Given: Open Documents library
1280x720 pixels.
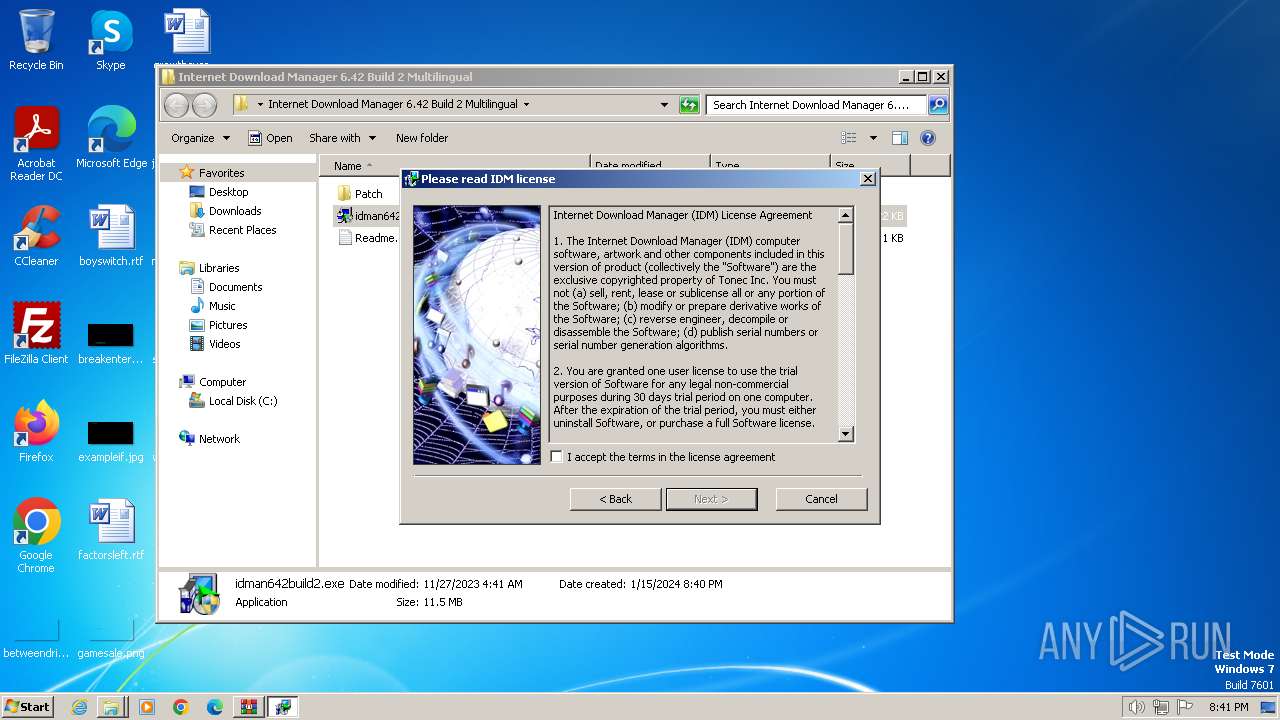Looking at the screenshot, I should click(235, 287).
